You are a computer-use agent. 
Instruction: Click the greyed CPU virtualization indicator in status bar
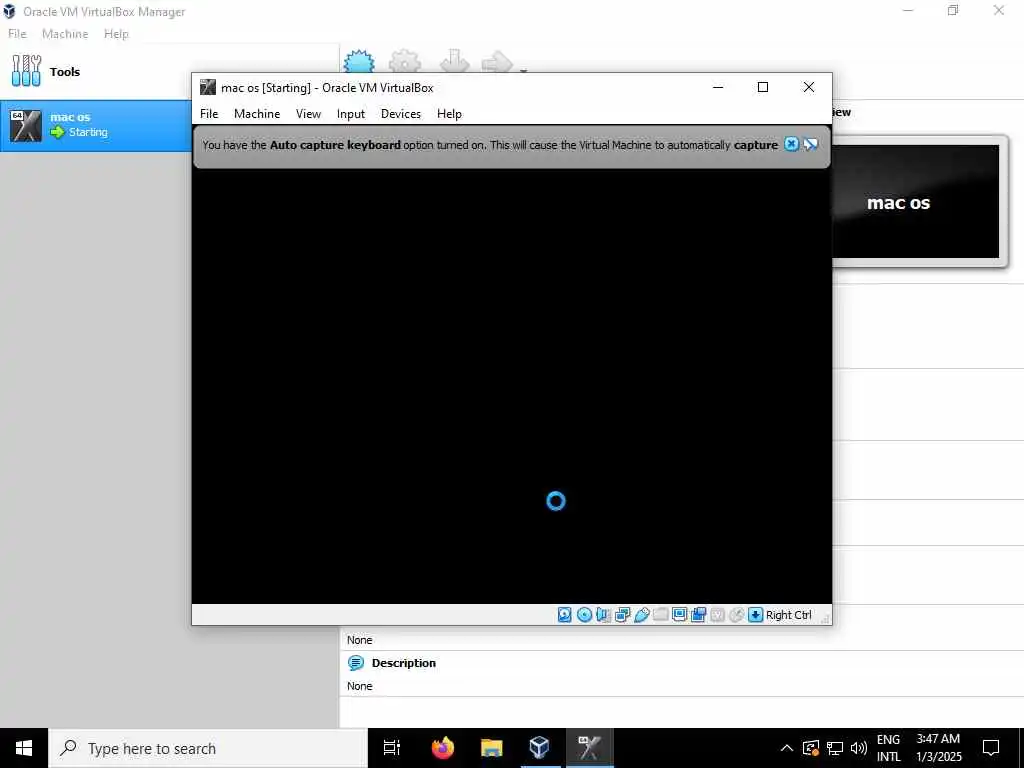tap(717, 615)
